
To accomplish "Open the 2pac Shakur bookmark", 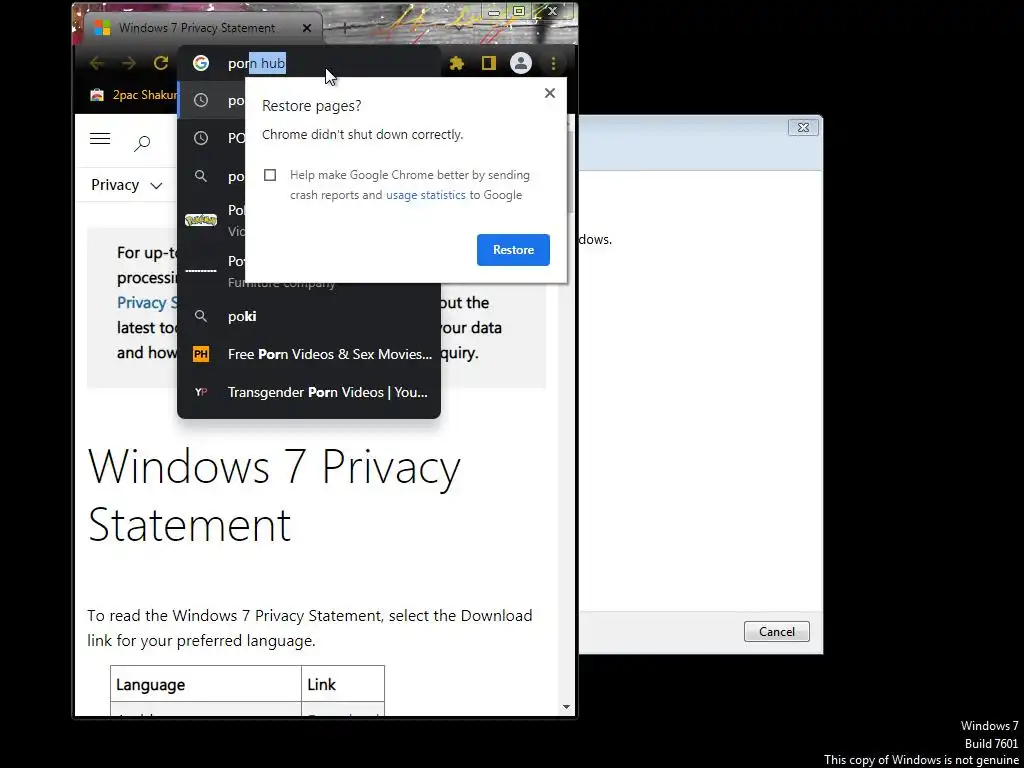I will pos(134,95).
